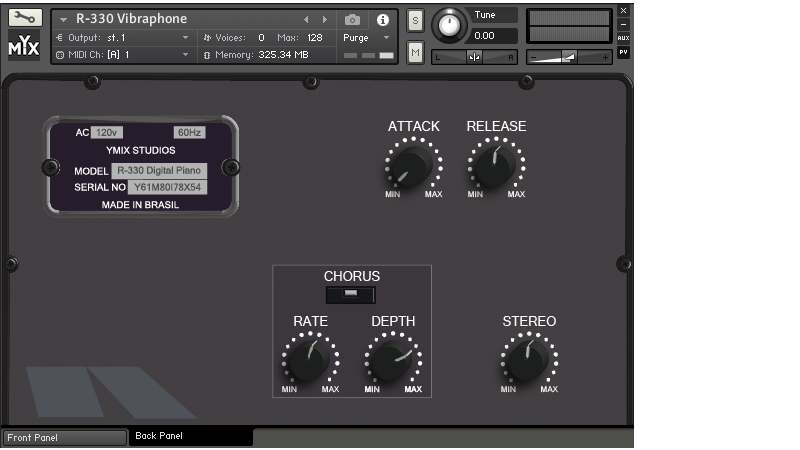Click the output level meter
Image resolution: width=800 pixels, height=450 pixels.
click(x=569, y=26)
